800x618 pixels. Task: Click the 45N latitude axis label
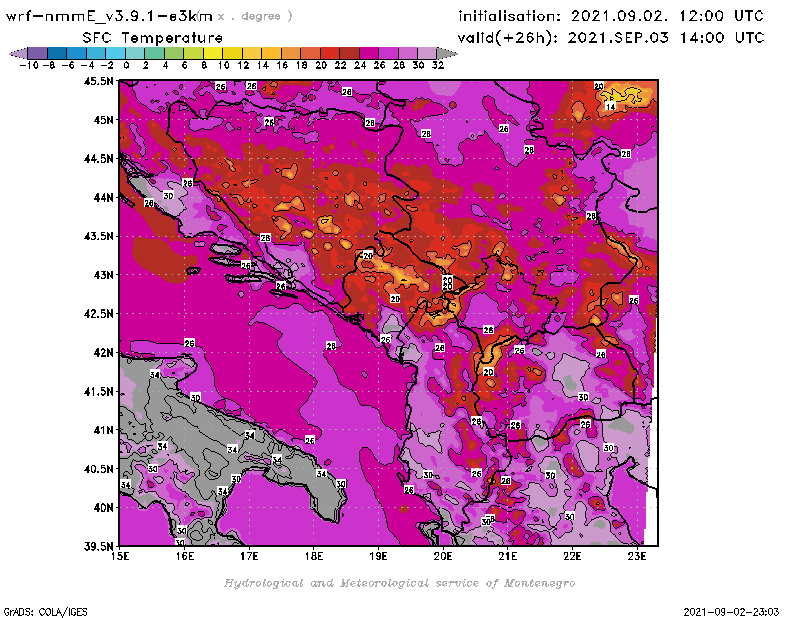(x=103, y=120)
